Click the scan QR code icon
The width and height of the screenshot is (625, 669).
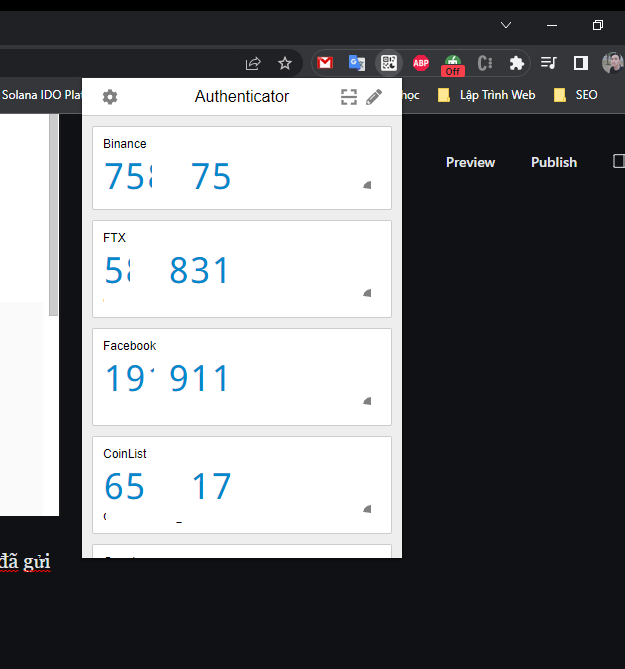(x=349, y=97)
